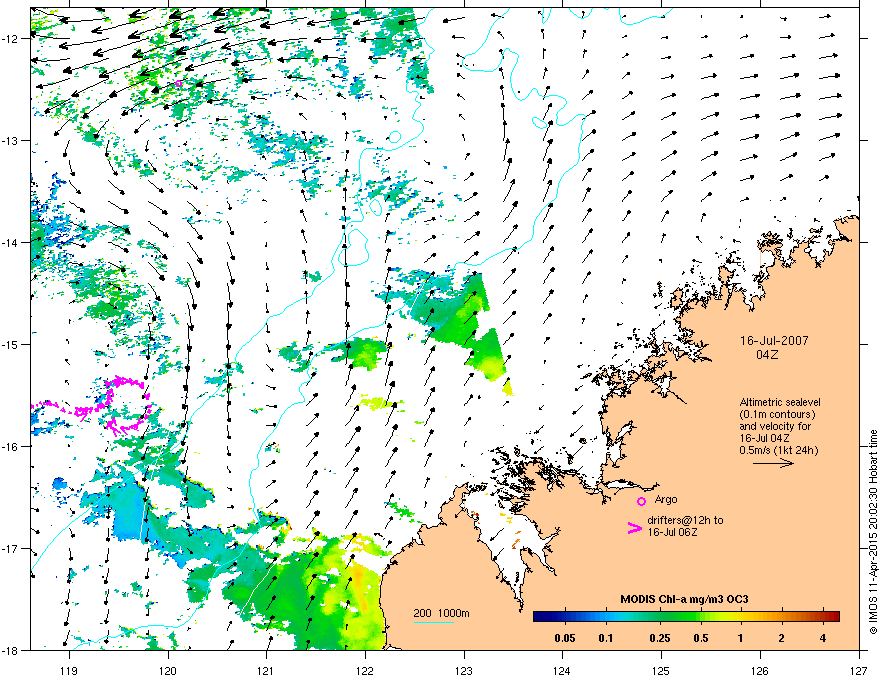
Task: Click the 'MODIS Chl-a mg/m3 OC3' title
Action: pyautogui.click(x=684, y=599)
